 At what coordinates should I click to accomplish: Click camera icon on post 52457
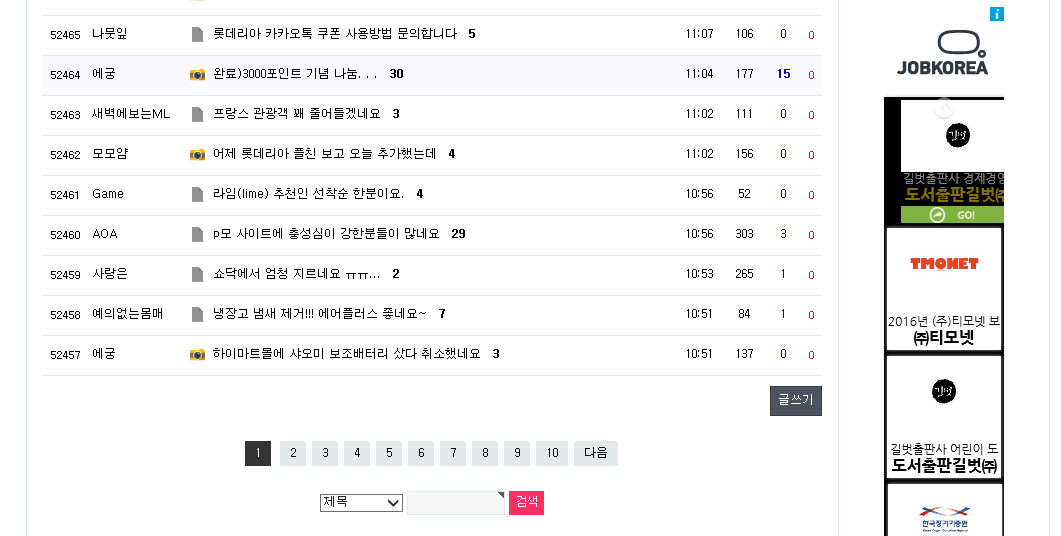197,355
